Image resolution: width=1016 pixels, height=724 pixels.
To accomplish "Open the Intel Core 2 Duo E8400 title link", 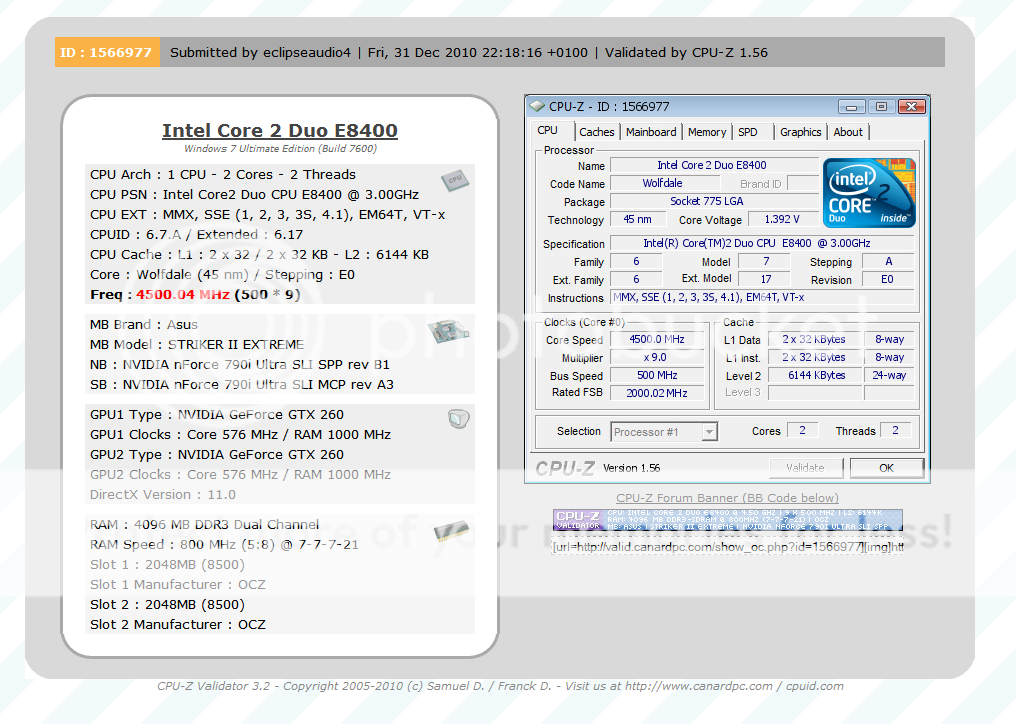I will coord(280,131).
